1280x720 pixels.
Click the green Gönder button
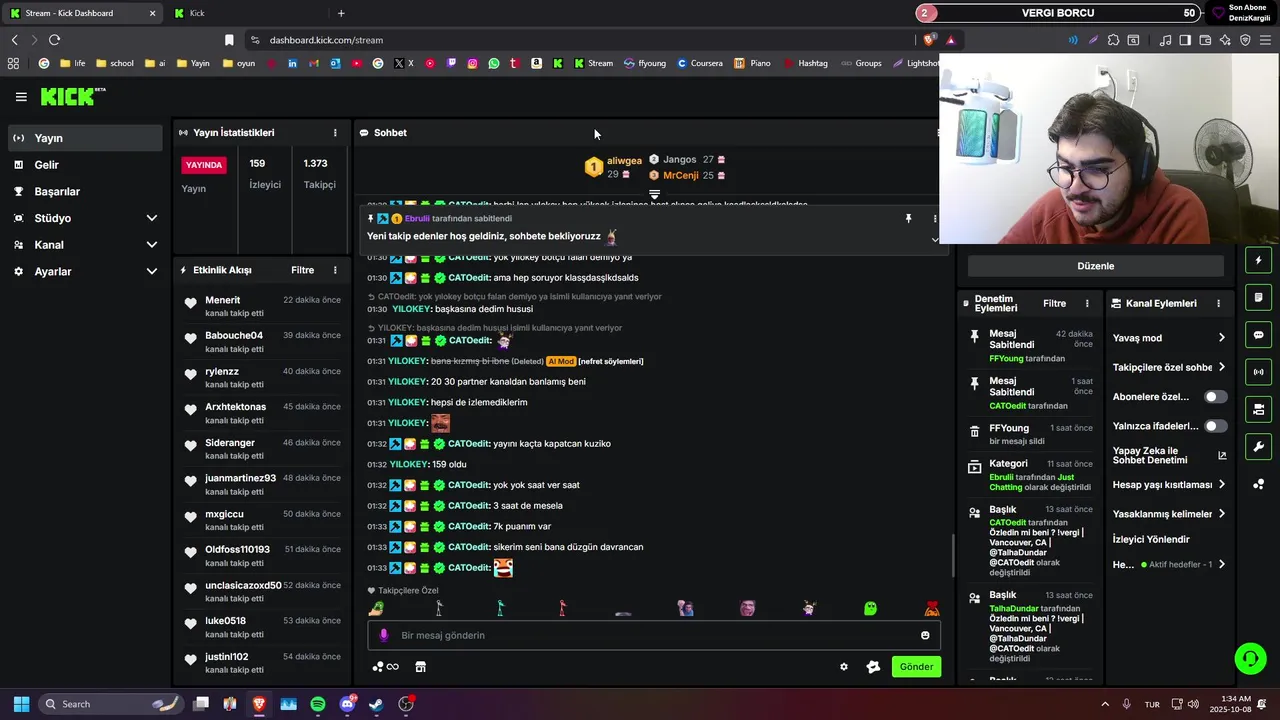916,667
